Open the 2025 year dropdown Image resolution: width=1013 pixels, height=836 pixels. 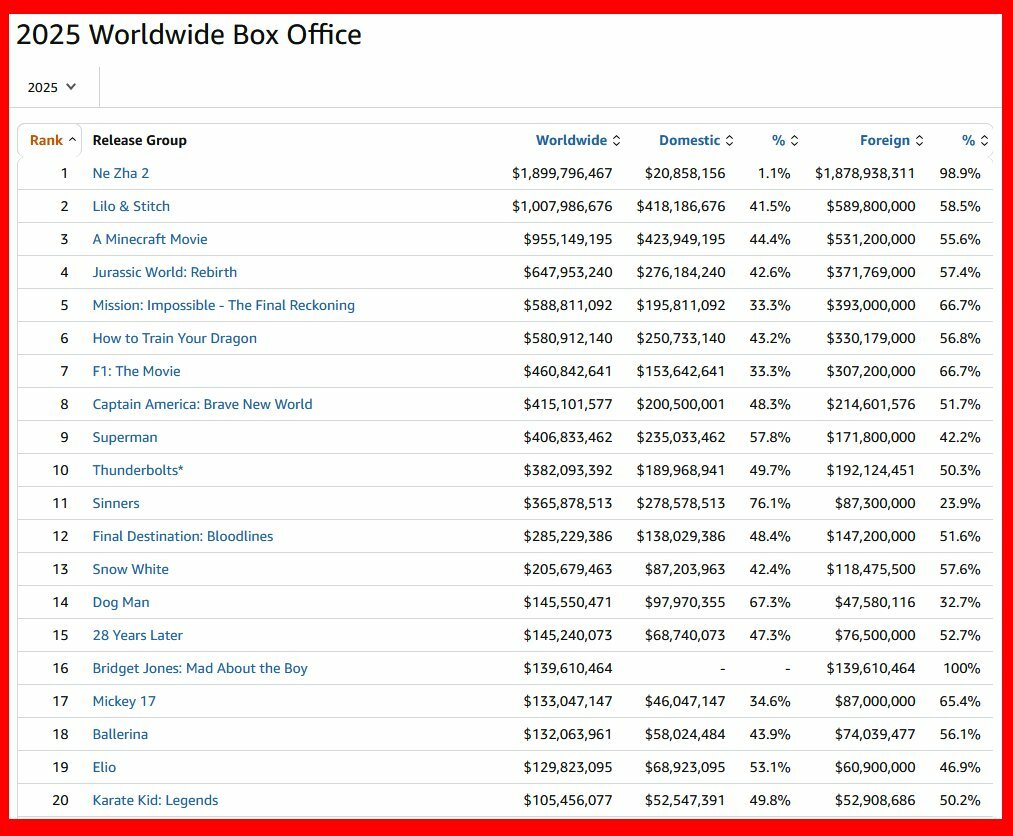coord(52,87)
